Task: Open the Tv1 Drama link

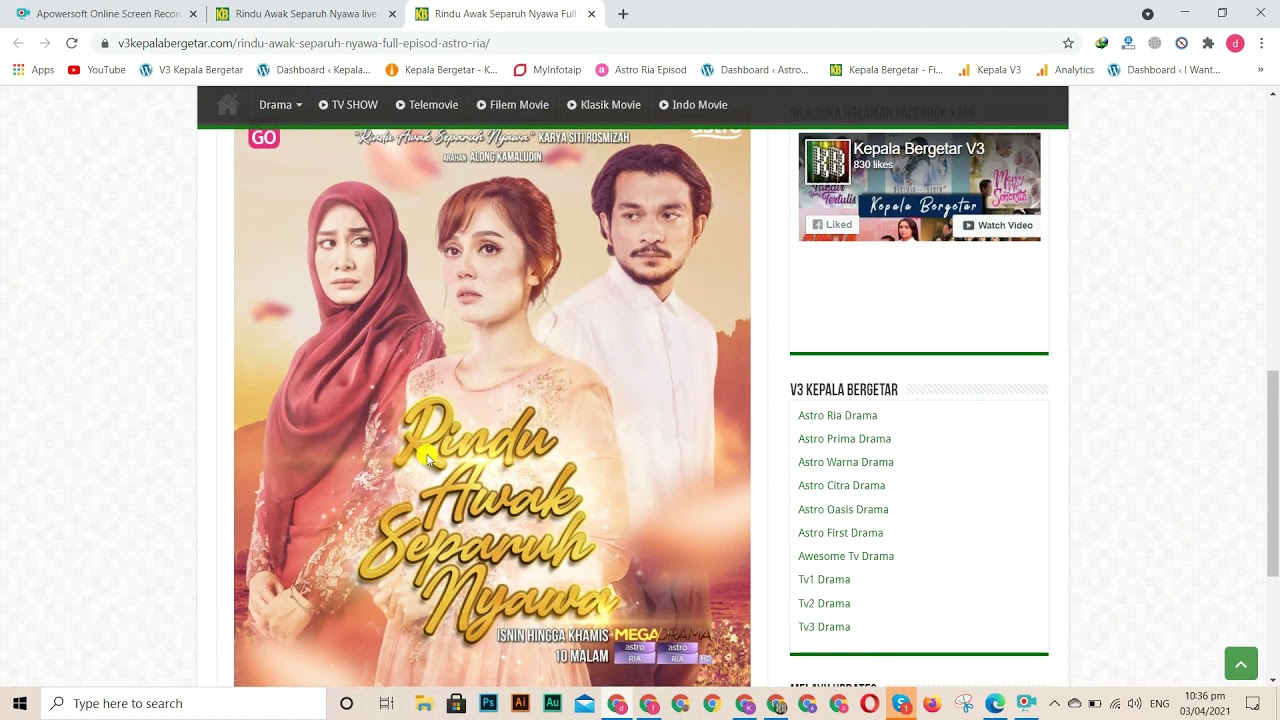Action: [x=824, y=579]
